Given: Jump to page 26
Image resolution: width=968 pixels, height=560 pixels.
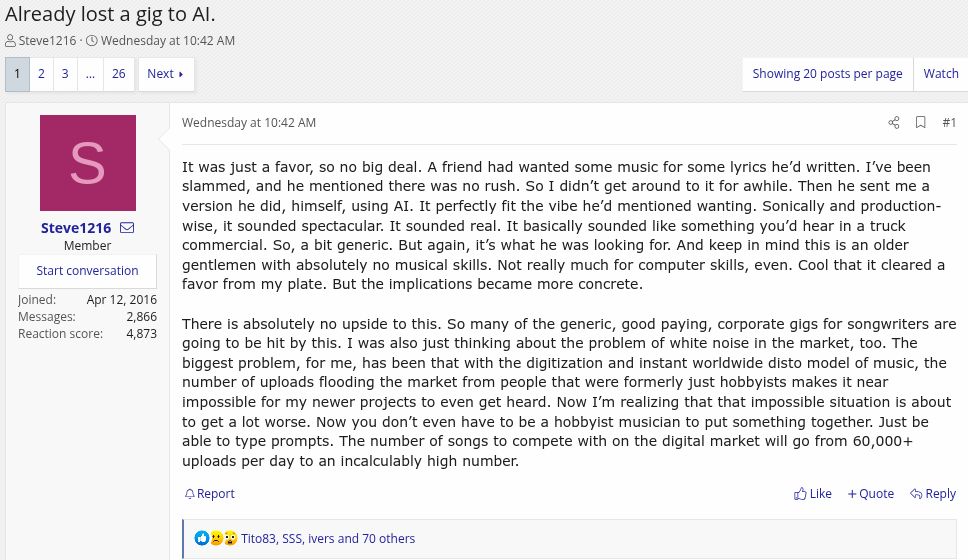Looking at the screenshot, I should [x=119, y=74].
